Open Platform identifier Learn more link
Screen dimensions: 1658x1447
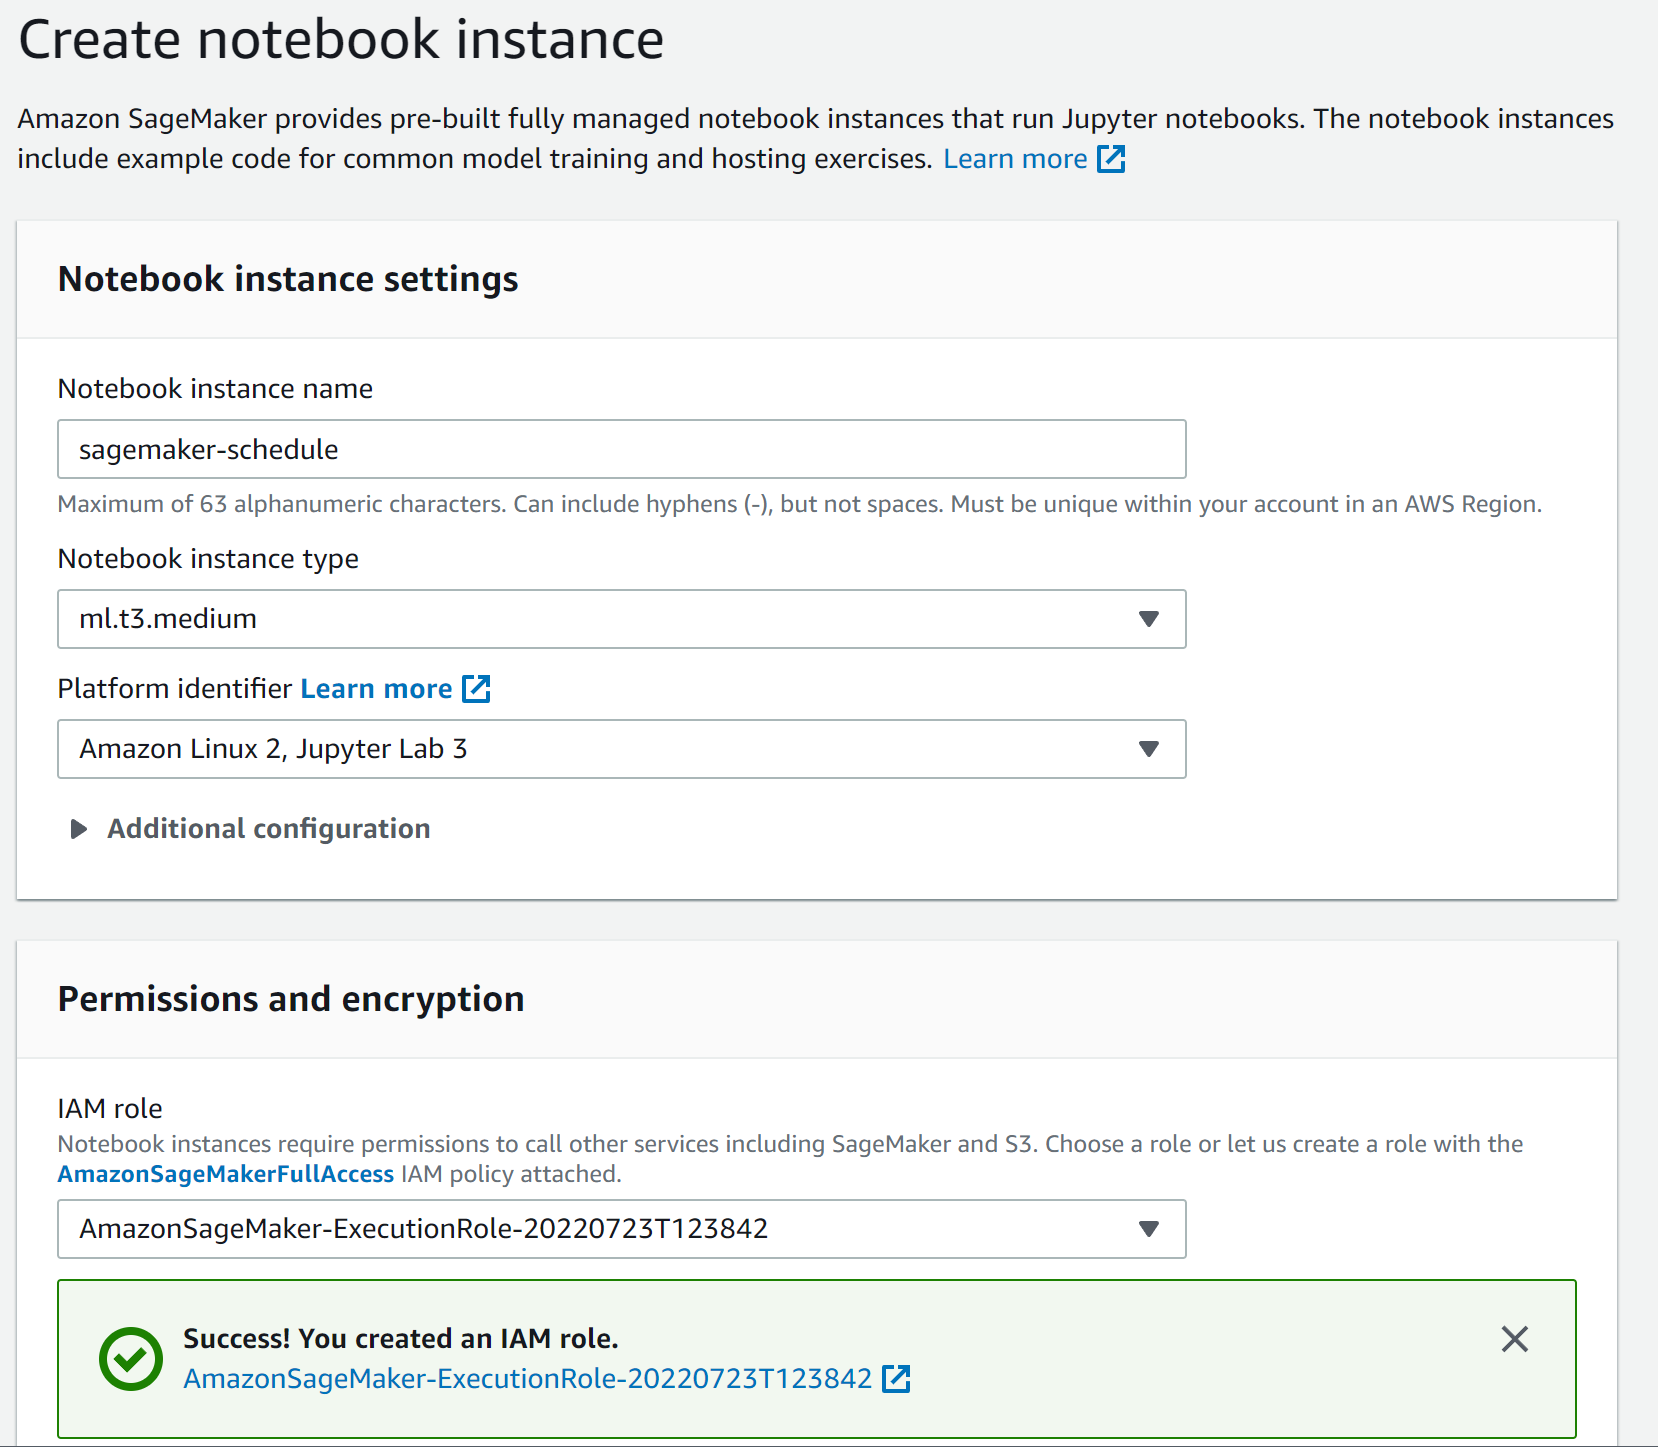376,689
